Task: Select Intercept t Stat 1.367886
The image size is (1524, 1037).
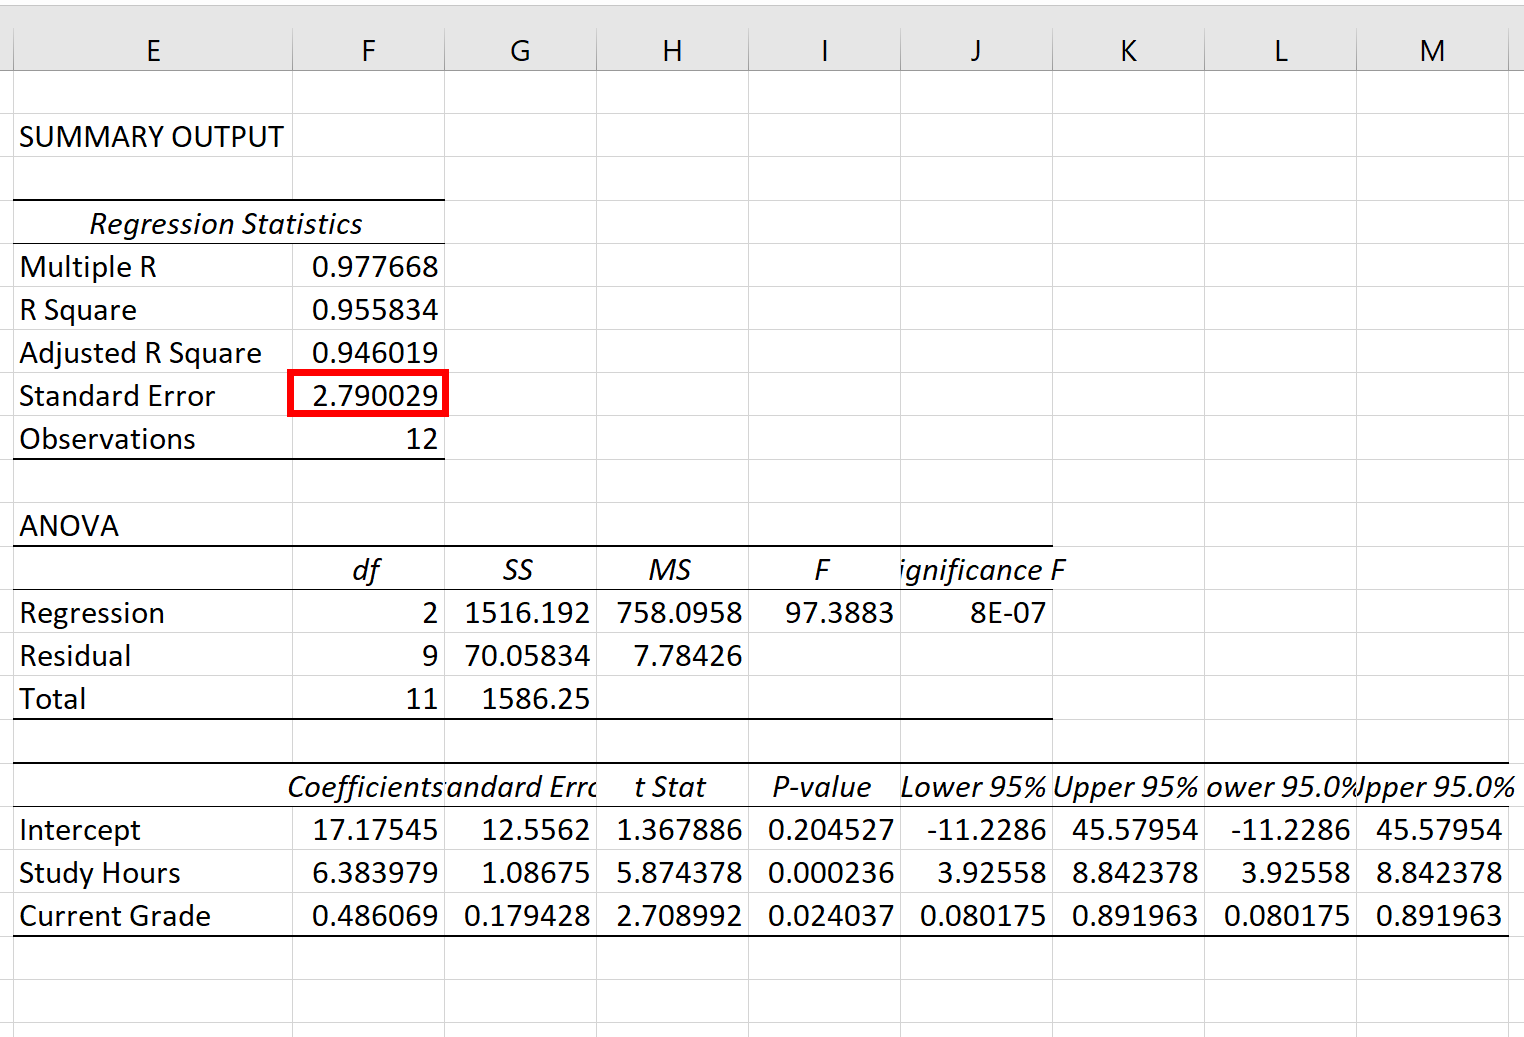Action: 672,829
